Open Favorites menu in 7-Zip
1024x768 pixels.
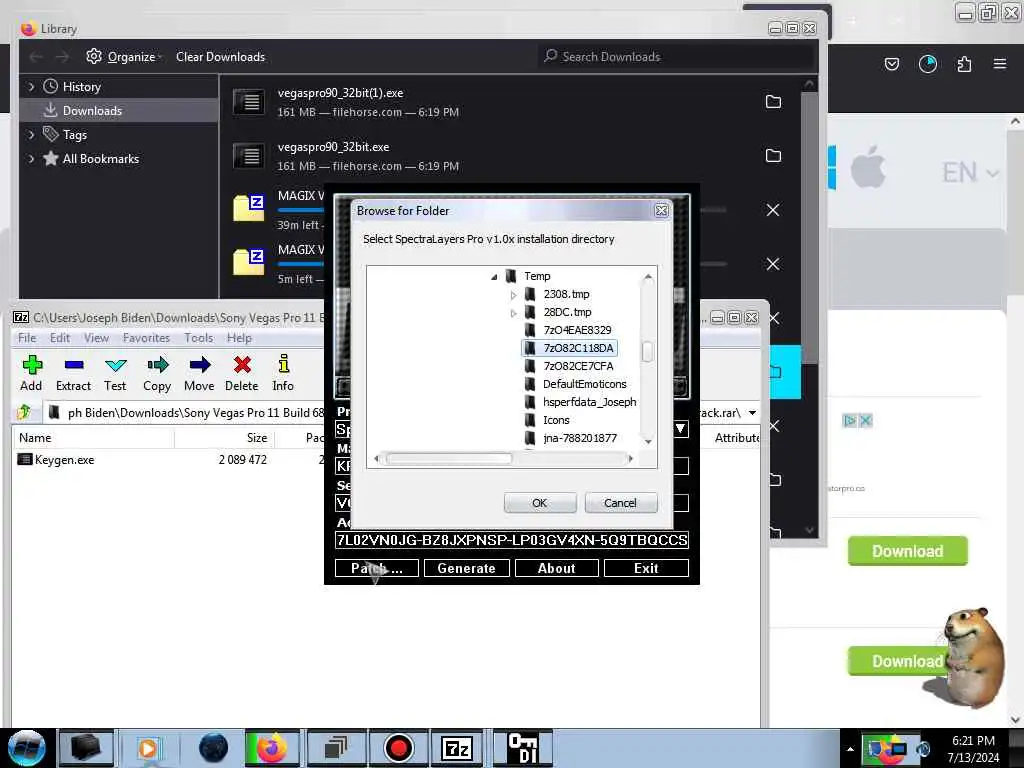click(x=146, y=338)
